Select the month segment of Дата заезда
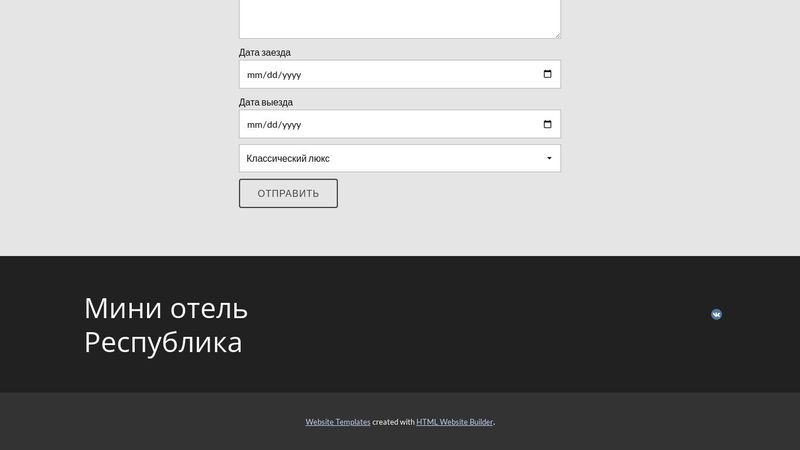This screenshot has width=800, height=450. pos(254,75)
